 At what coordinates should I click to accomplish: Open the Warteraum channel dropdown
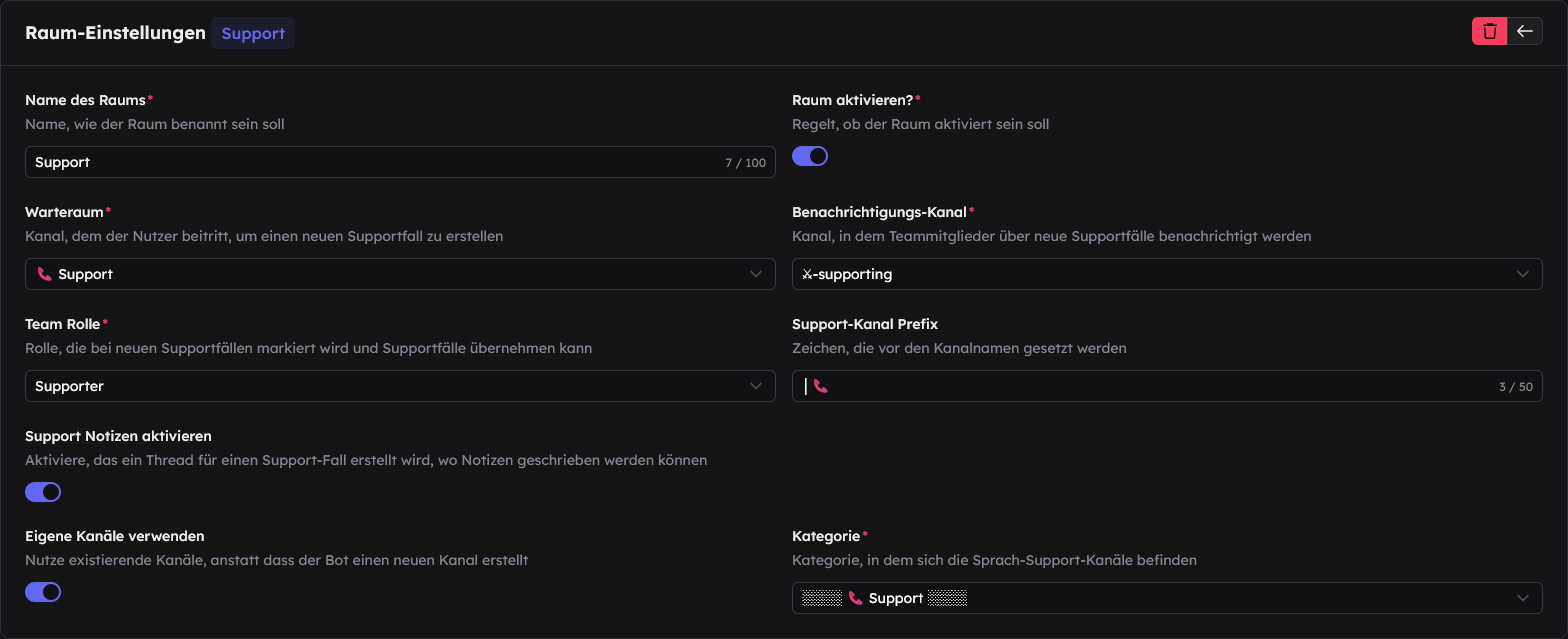(400, 274)
